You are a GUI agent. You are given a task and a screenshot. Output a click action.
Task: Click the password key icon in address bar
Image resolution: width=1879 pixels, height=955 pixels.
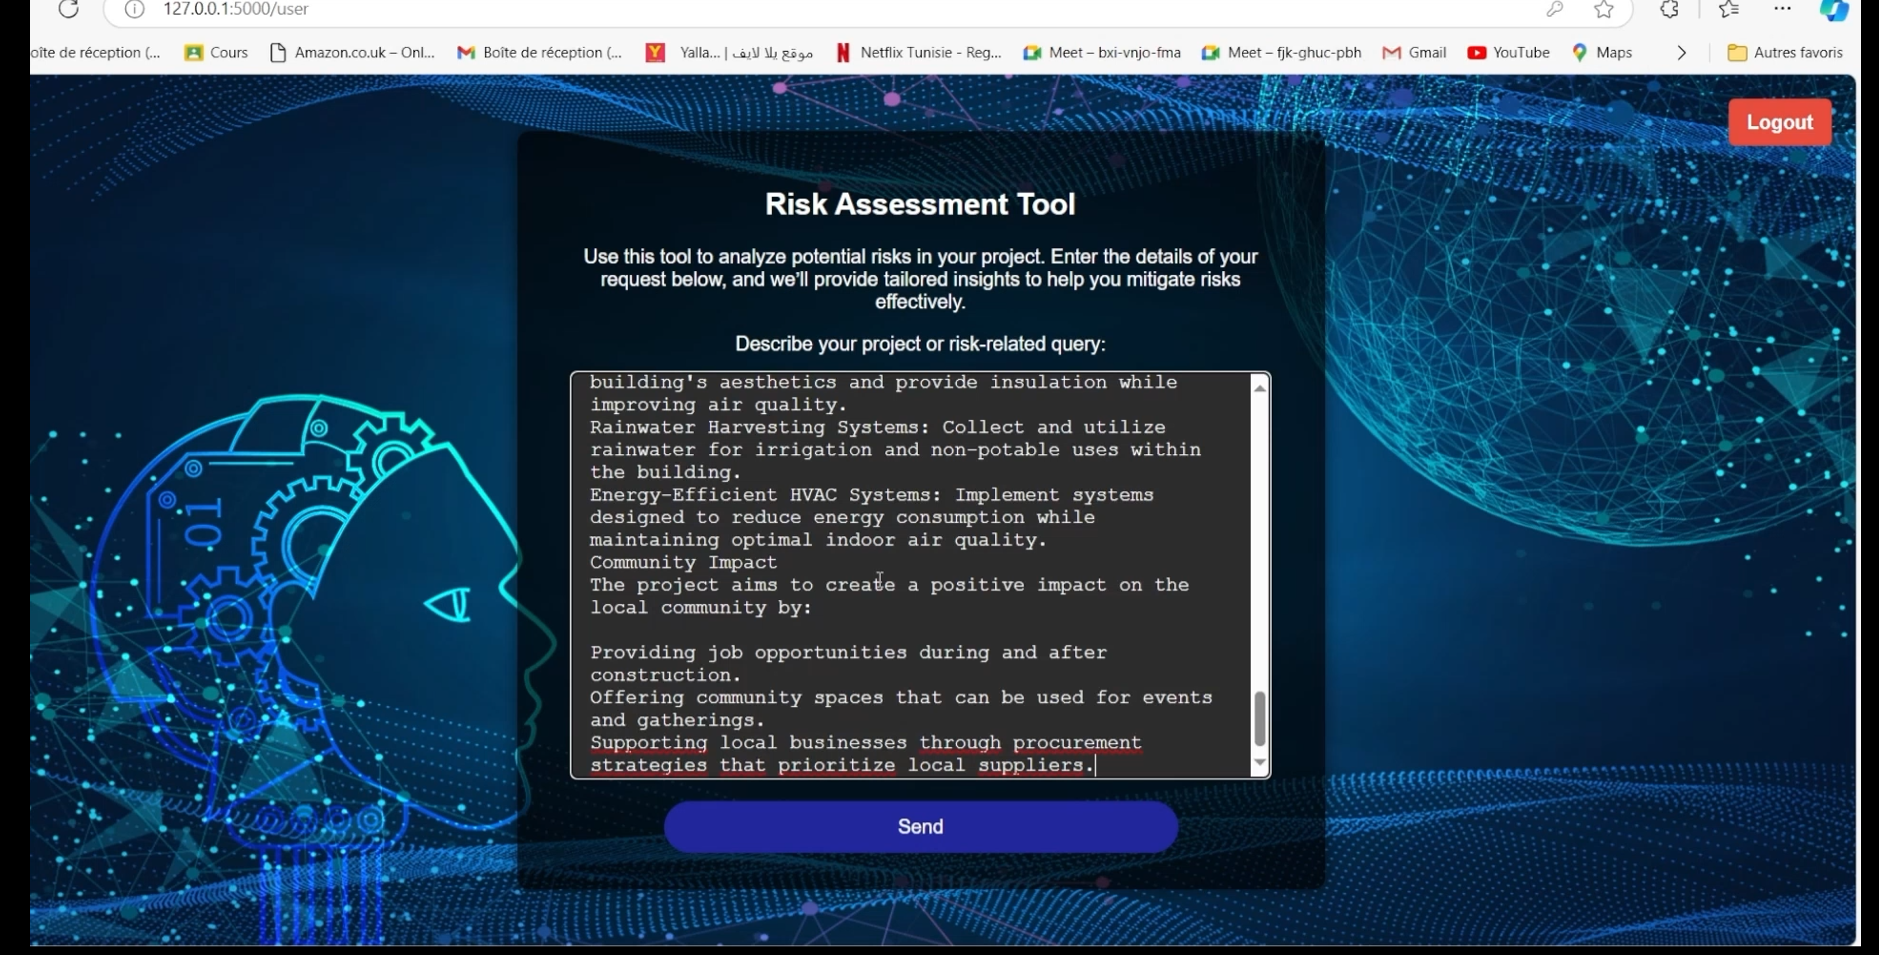click(x=1554, y=10)
